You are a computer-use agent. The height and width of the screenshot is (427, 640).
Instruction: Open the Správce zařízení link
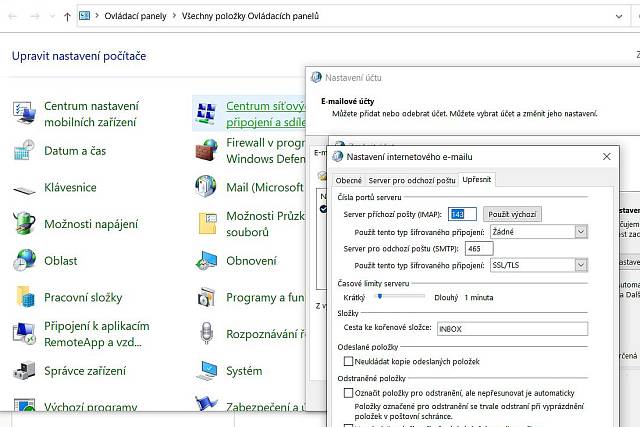85,371
